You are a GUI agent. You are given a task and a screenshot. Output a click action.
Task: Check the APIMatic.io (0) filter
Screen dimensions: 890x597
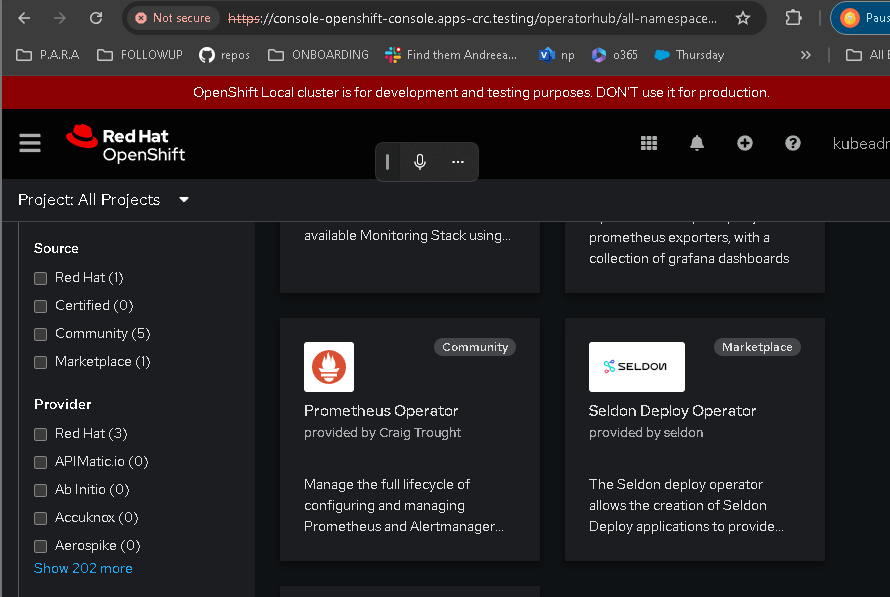(x=40, y=463)
